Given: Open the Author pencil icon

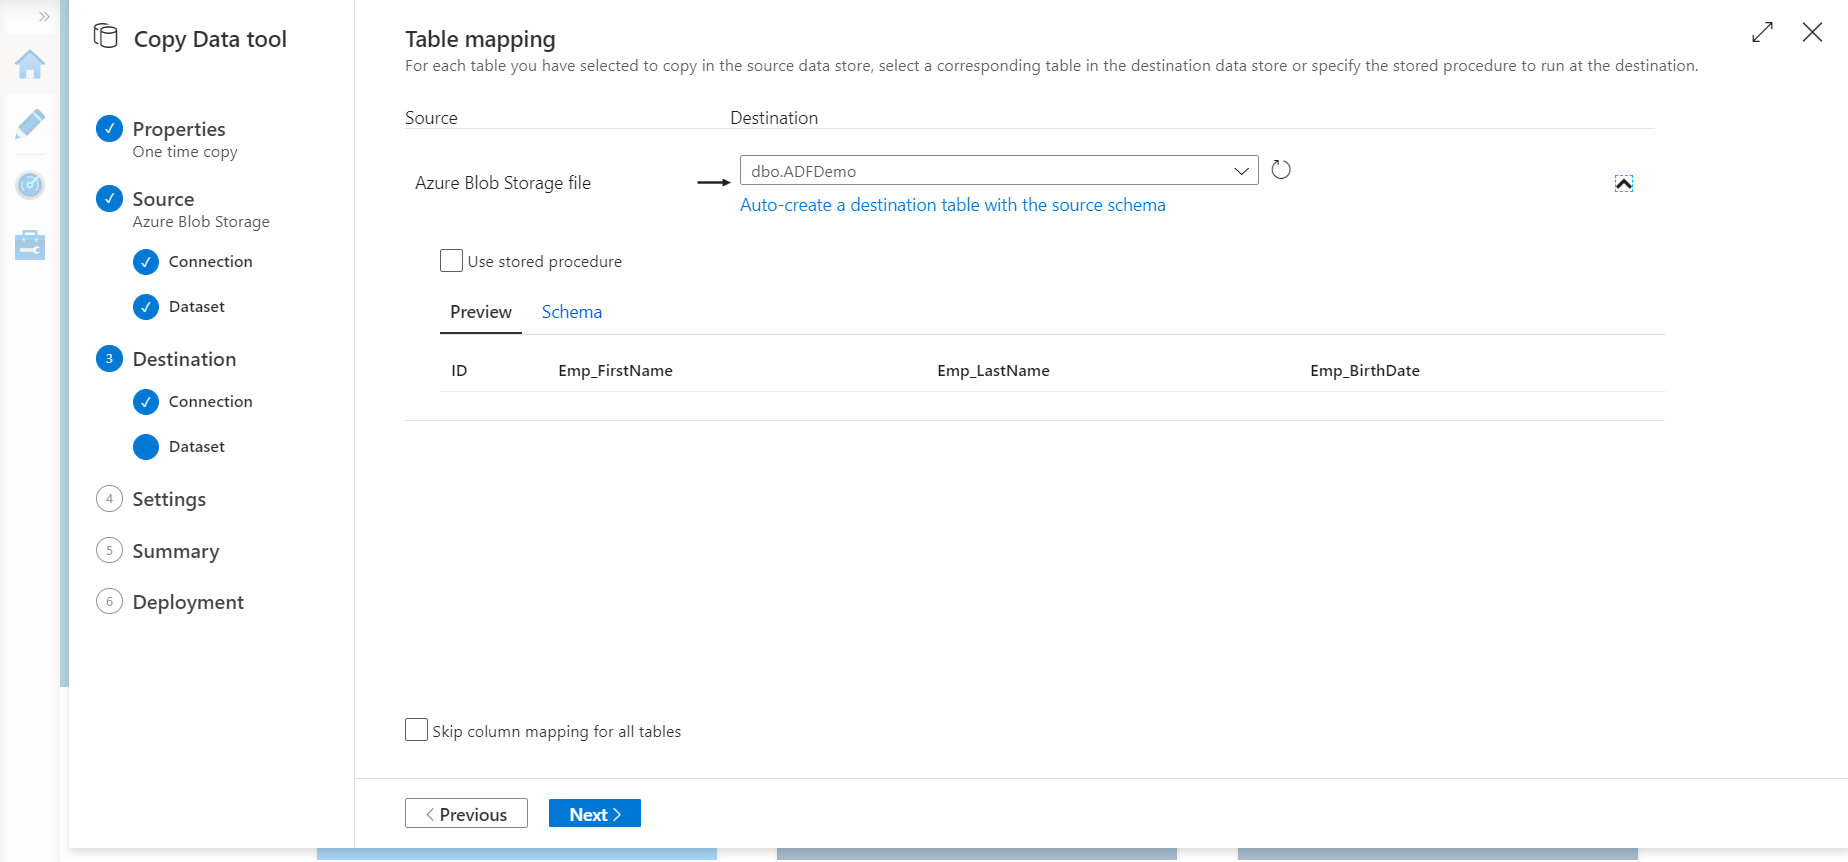Looking at the screenshot, I should click(30, 124).
